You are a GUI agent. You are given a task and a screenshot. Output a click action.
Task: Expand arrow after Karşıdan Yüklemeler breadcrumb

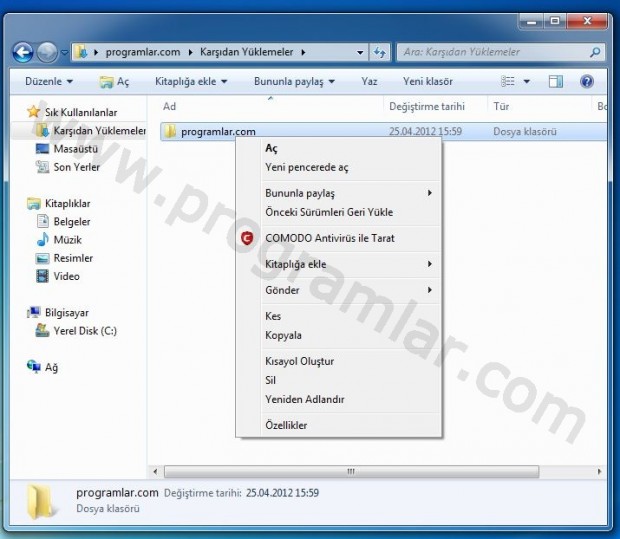point(303,52)
